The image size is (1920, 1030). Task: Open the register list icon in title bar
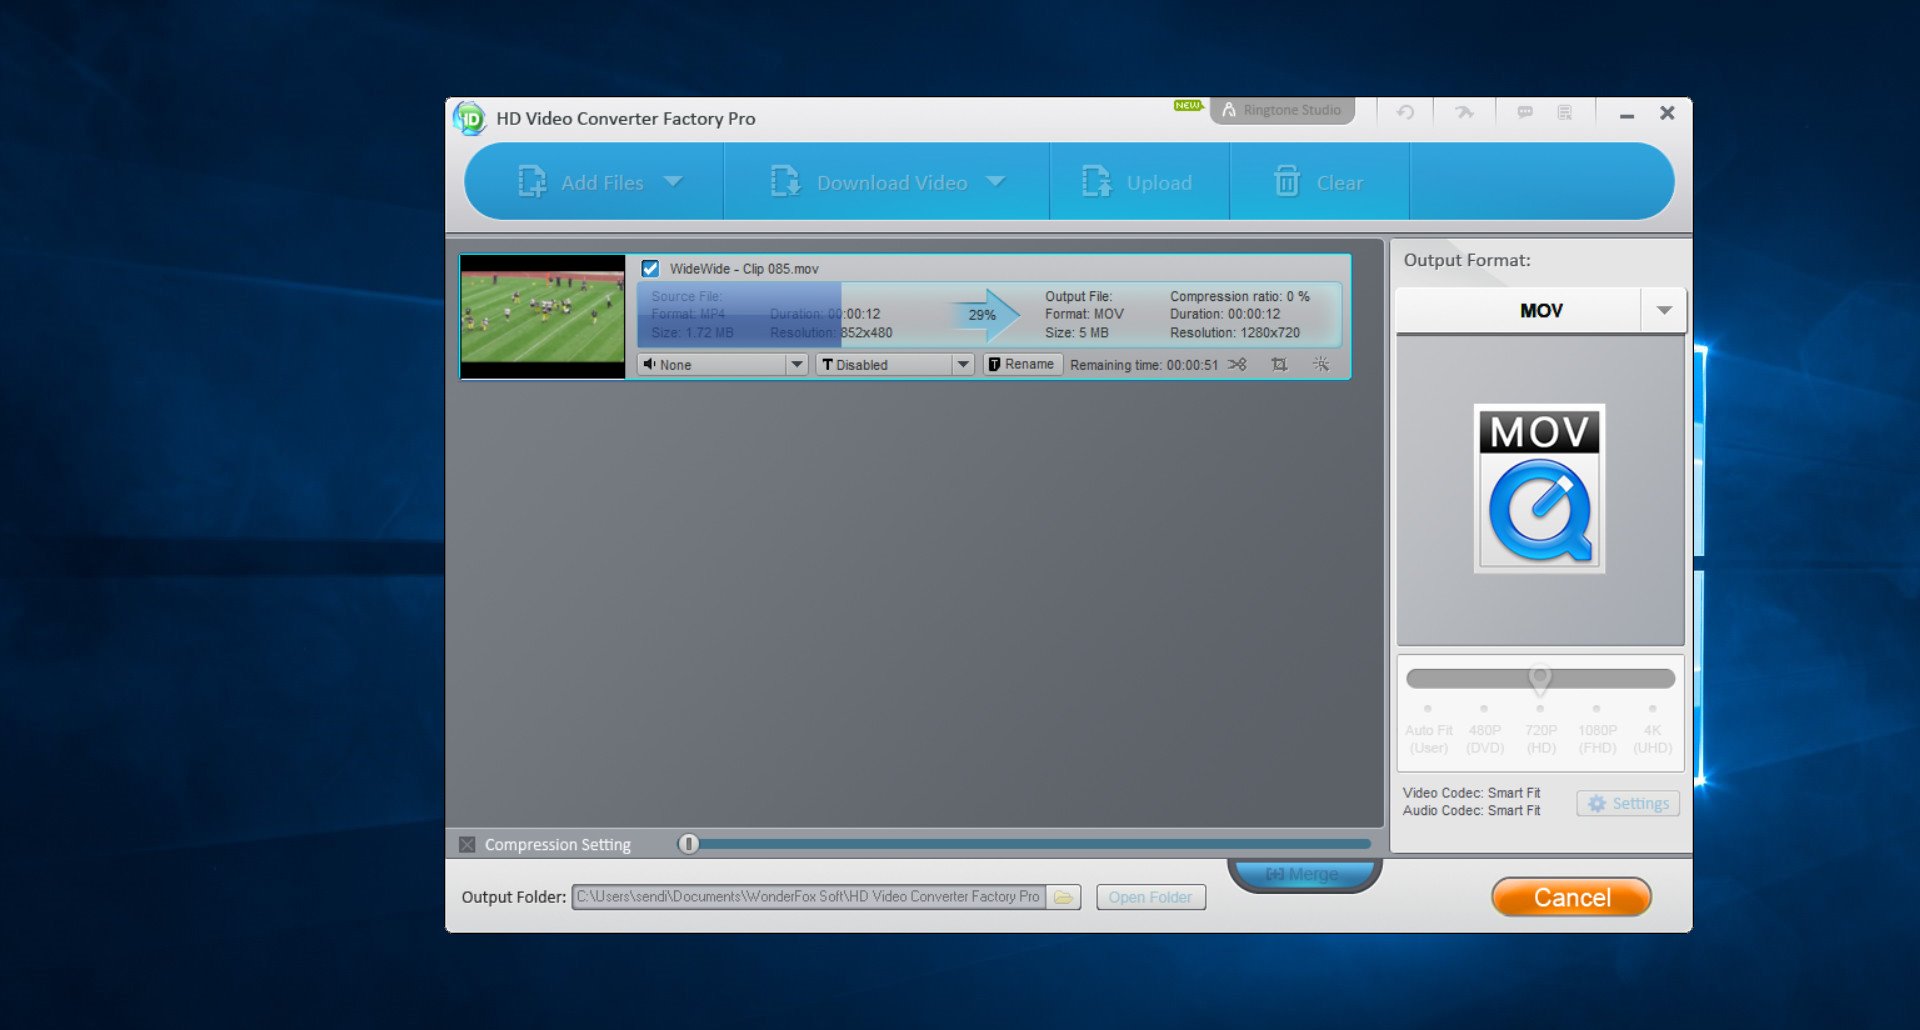1565,112
